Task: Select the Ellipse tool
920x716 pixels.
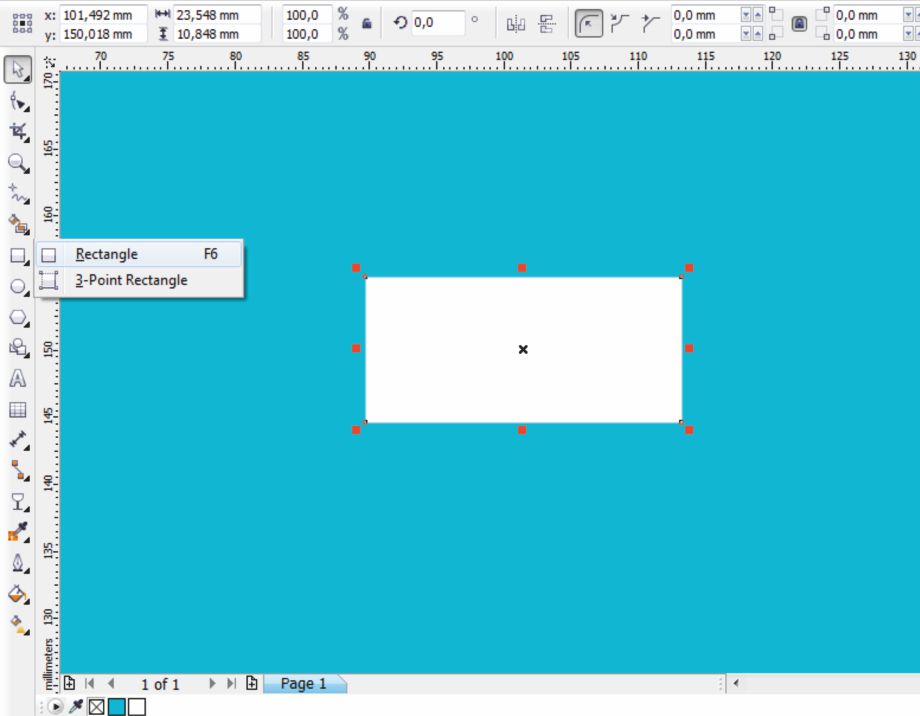Action: click(19, 286)
